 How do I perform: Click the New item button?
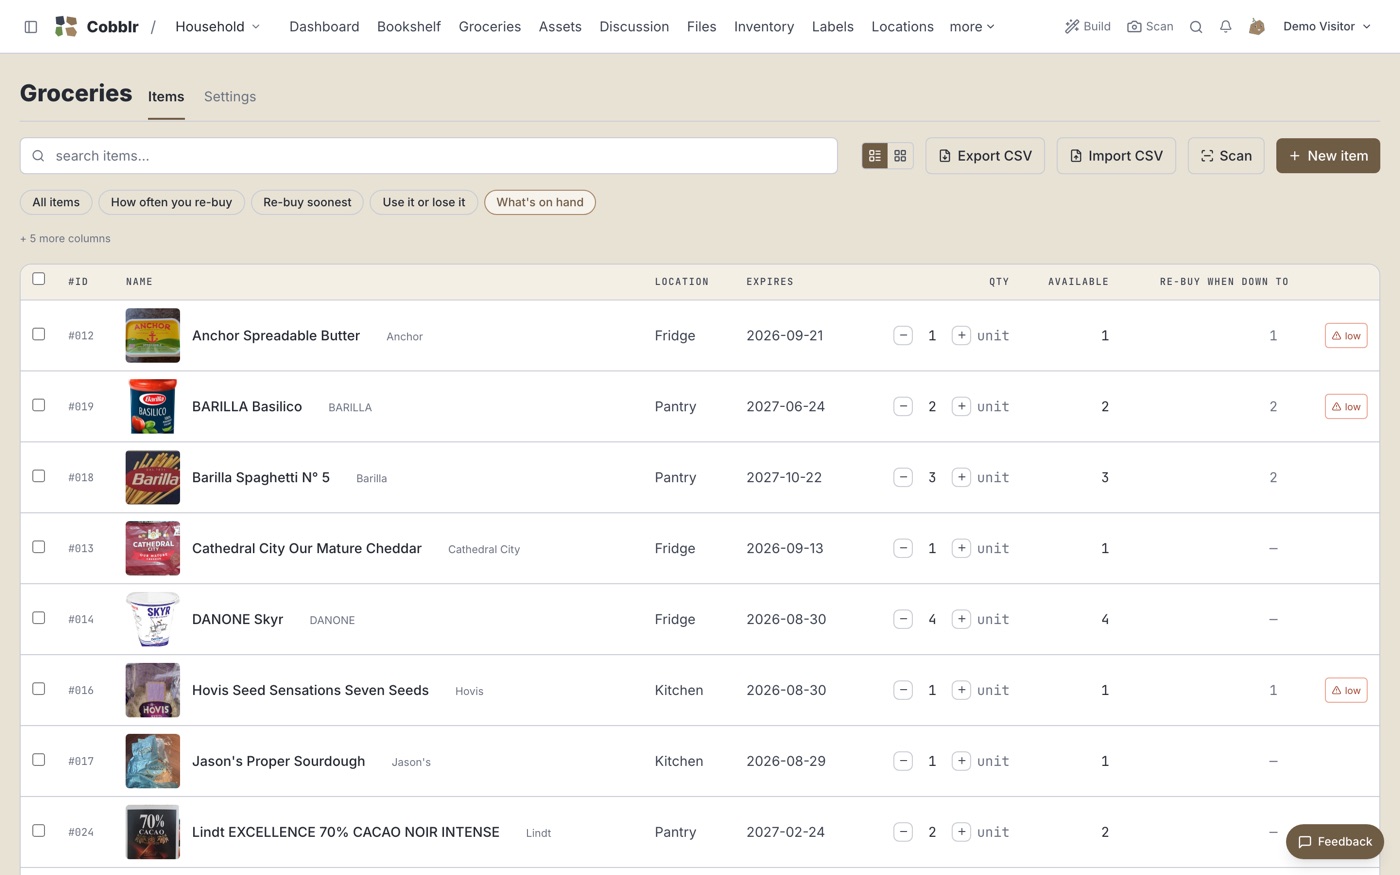(1328, 156)
